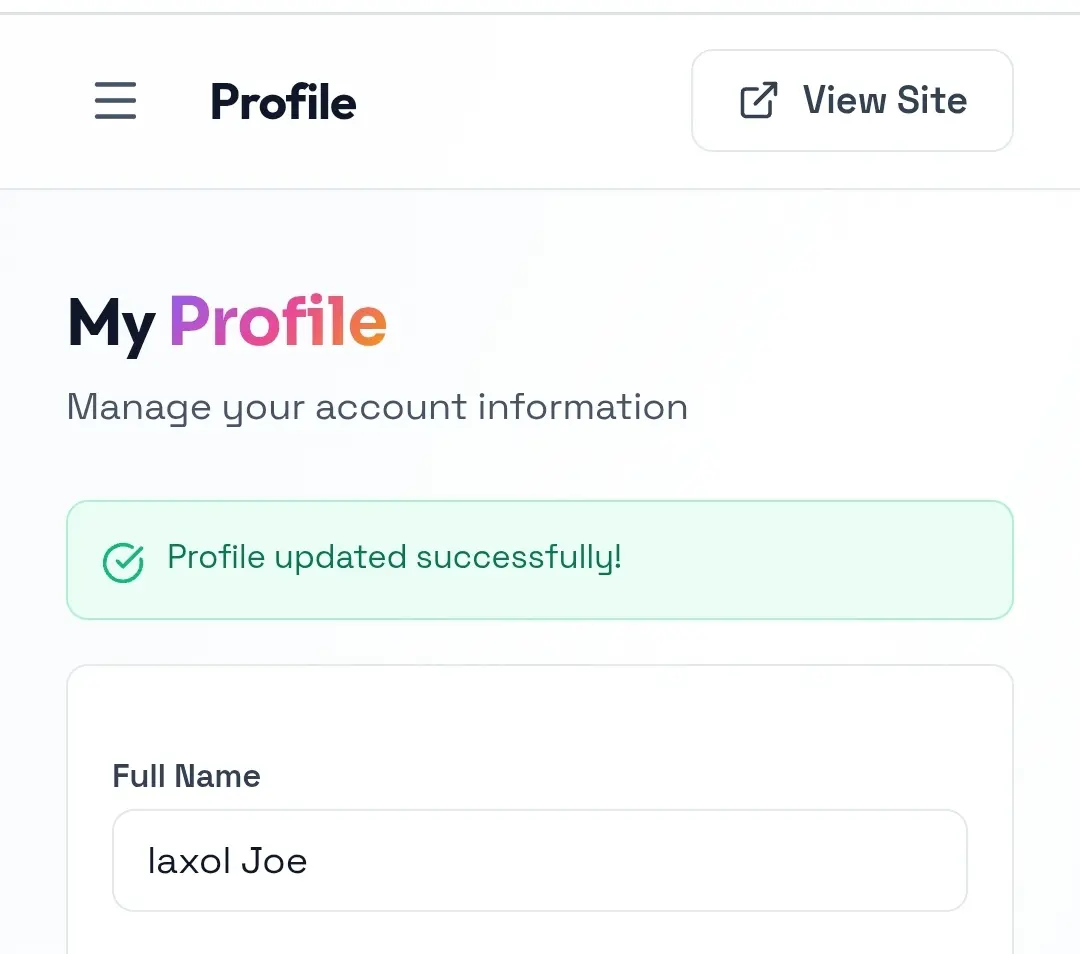This screenshot has width=1080, height=954.
Task: Click the View Site text label
Action: (x=885, y=101)
